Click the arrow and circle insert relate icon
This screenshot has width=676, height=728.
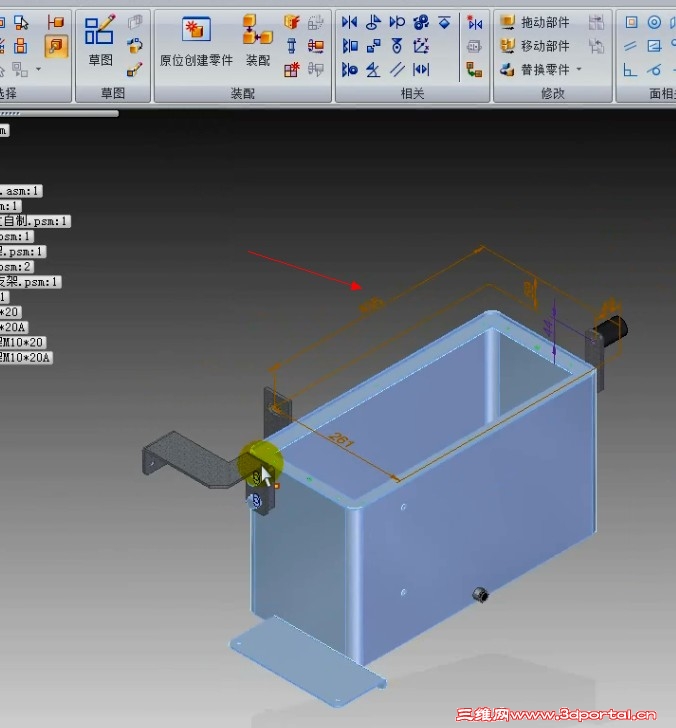tap(397, 22)
